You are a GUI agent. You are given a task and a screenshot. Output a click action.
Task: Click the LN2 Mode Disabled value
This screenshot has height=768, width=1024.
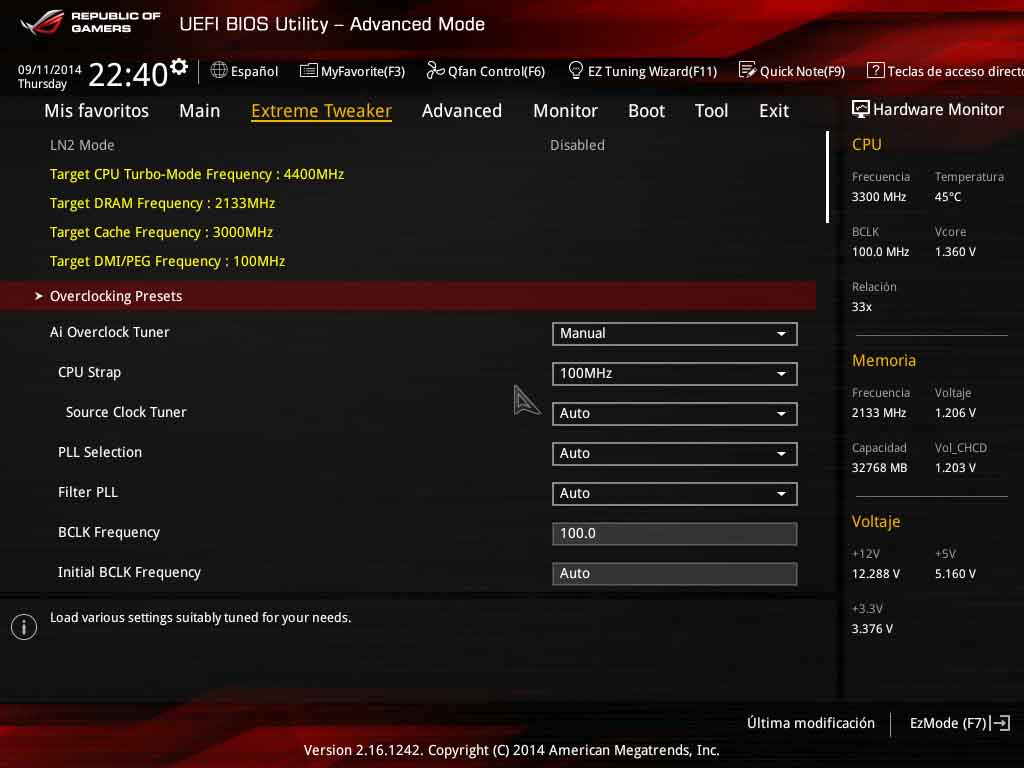tap(577, 145)
